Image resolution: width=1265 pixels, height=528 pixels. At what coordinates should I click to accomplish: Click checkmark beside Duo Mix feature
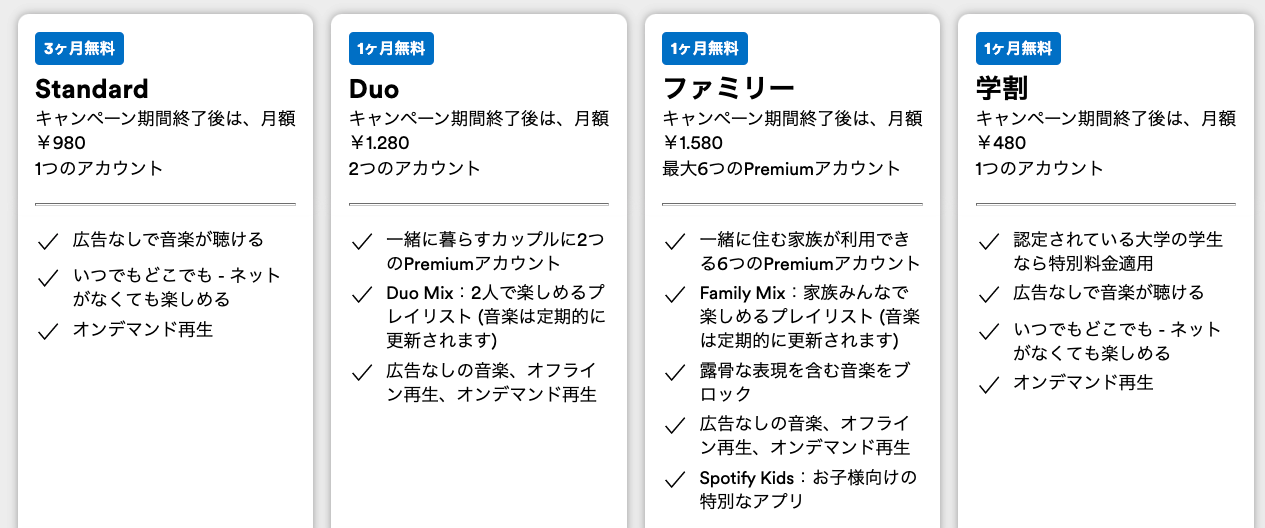pos(362,295)
